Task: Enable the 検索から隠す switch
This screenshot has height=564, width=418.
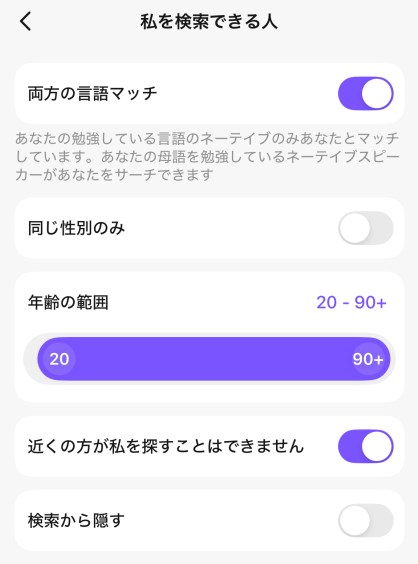Action: pyautogui.click(x=365, y=520)
